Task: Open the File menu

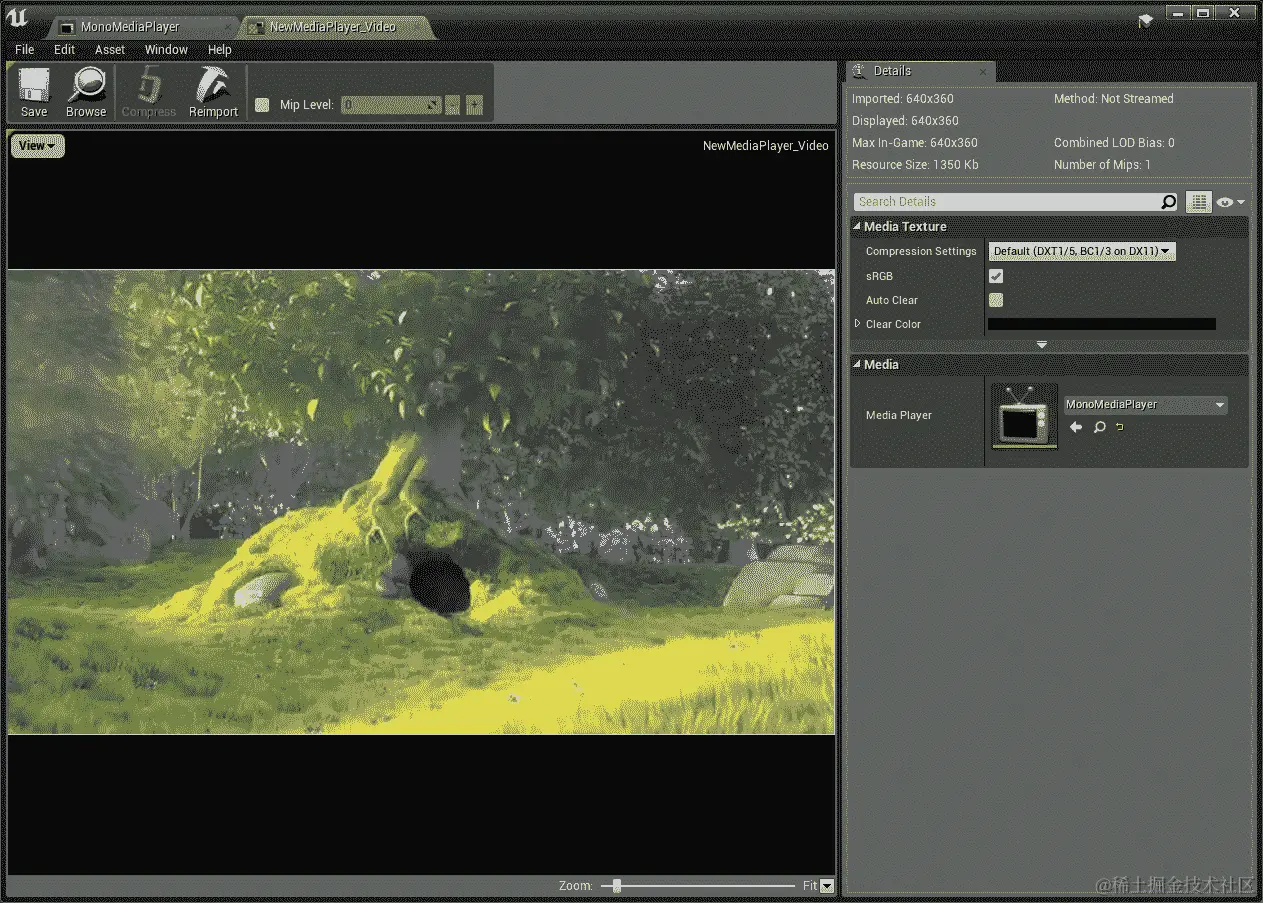Action: point(25,49)
